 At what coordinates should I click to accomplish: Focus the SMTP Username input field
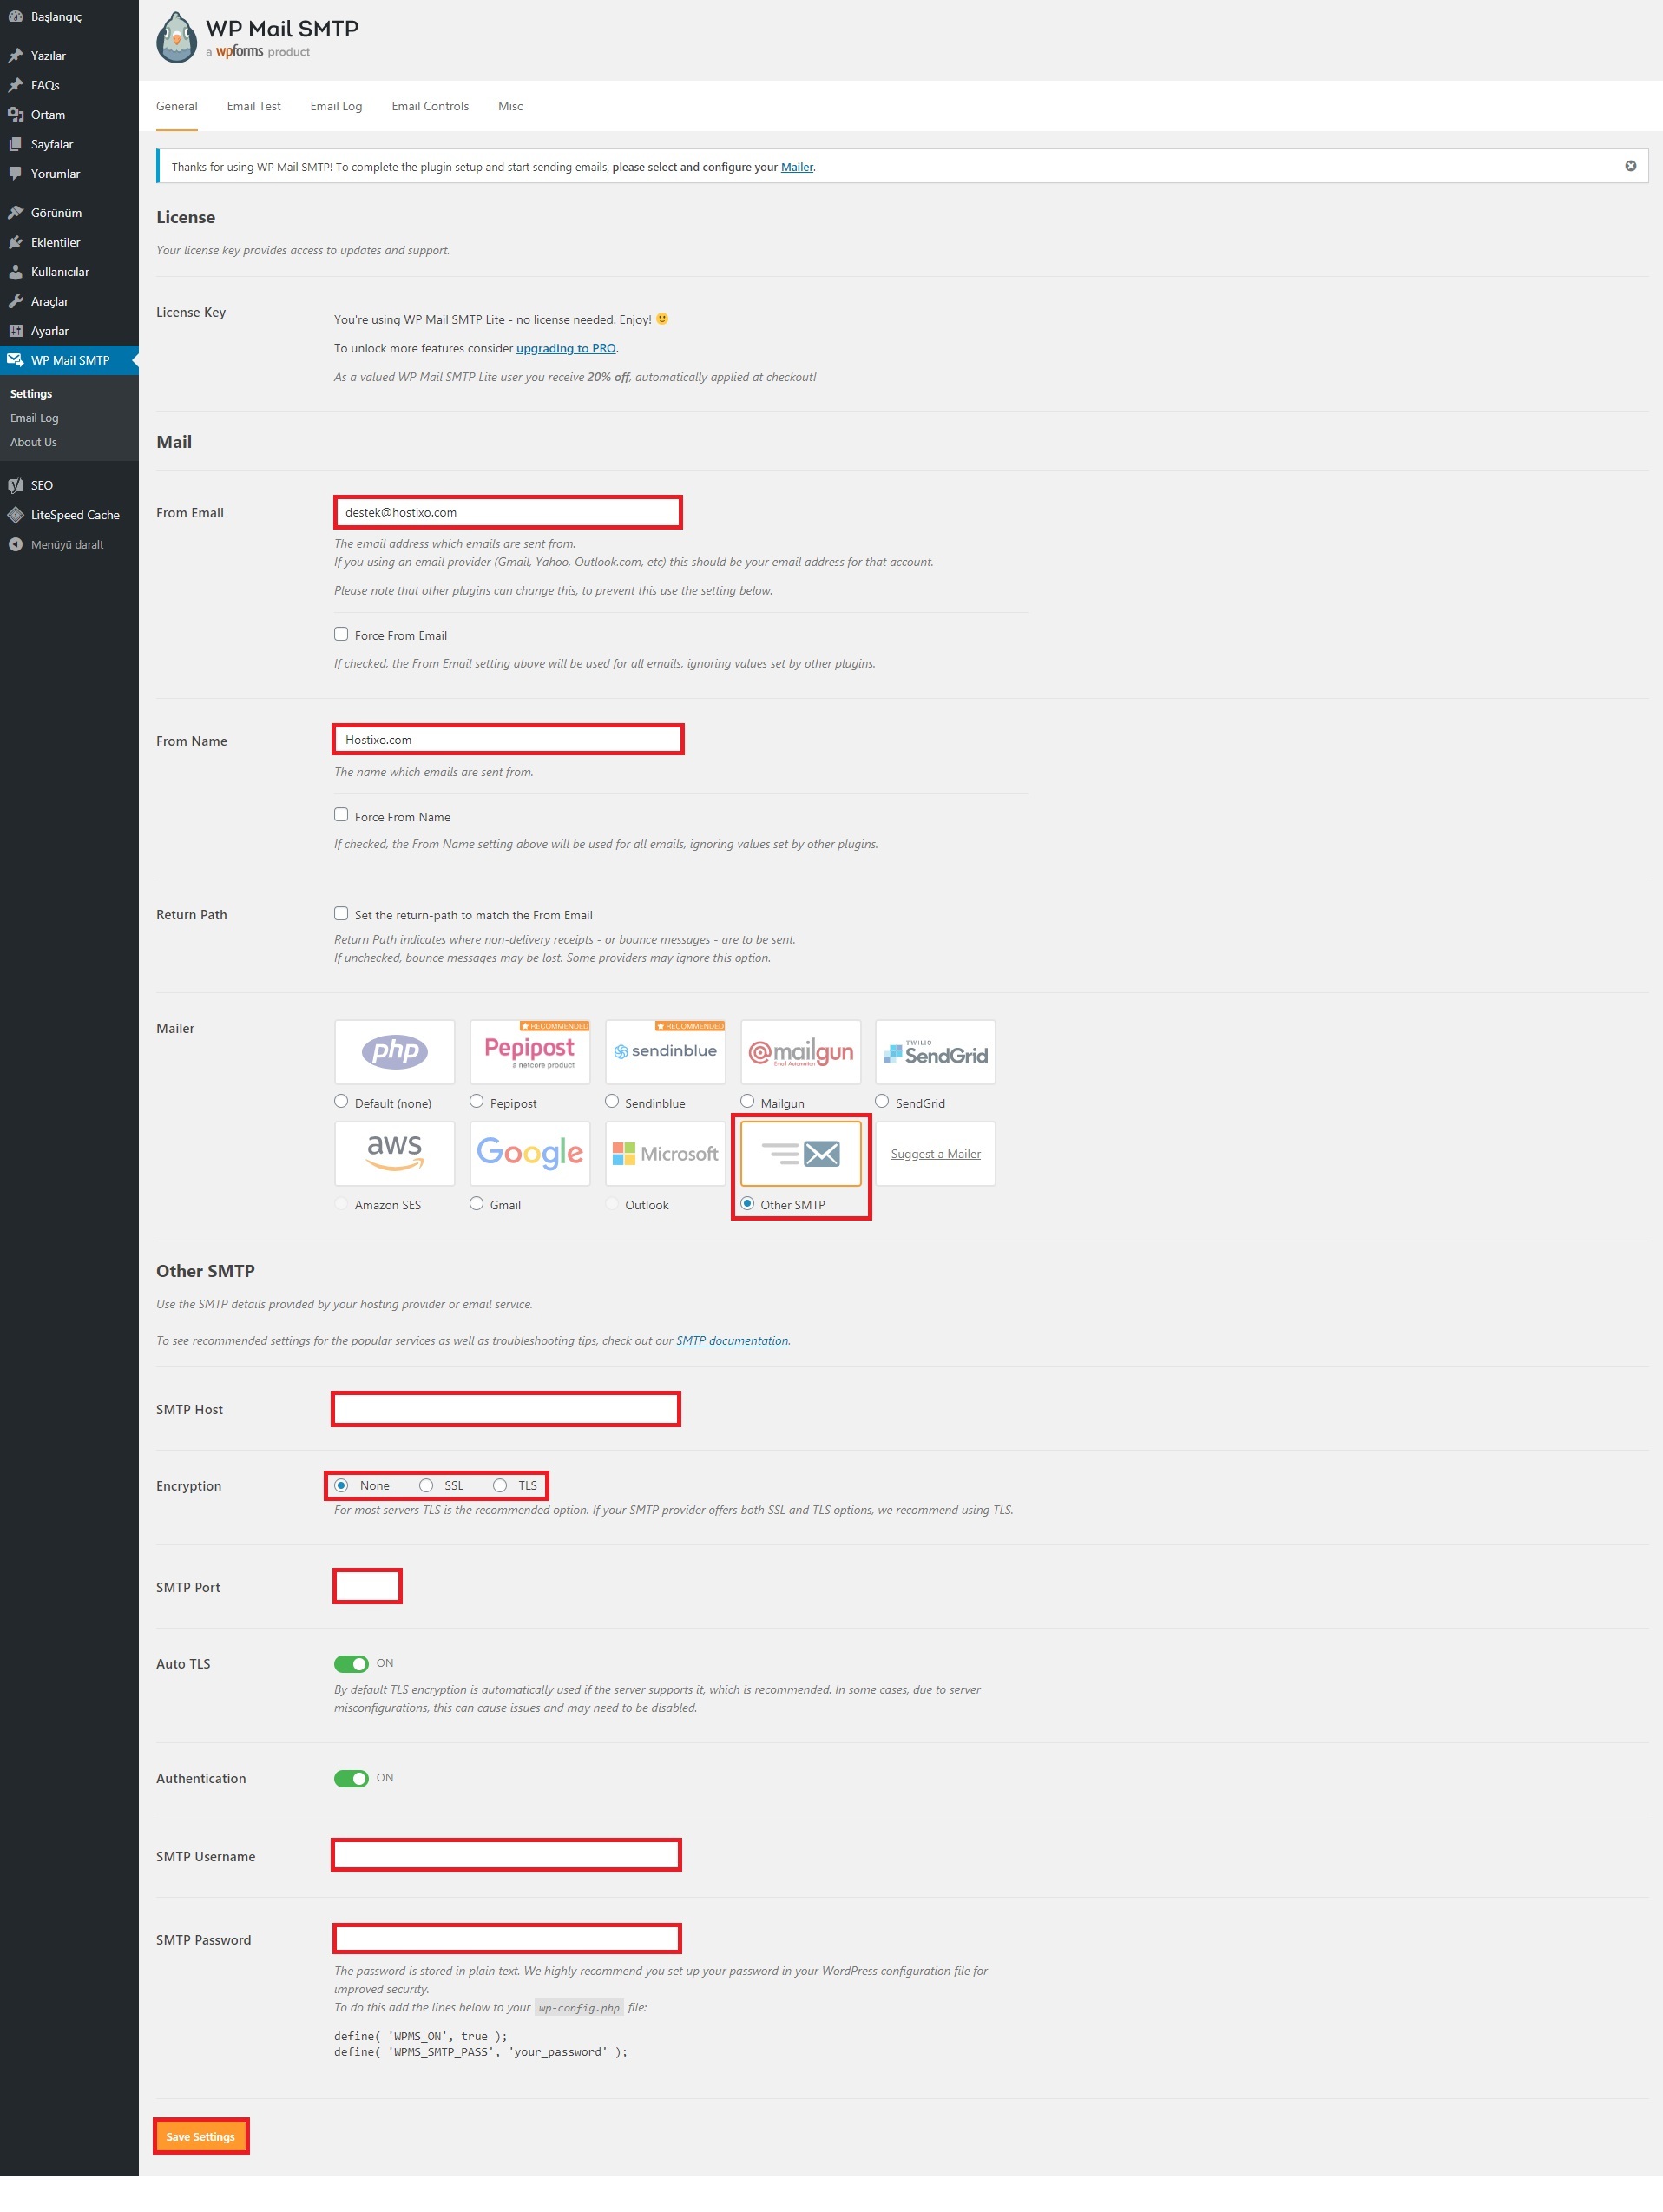pos(506,1855)
